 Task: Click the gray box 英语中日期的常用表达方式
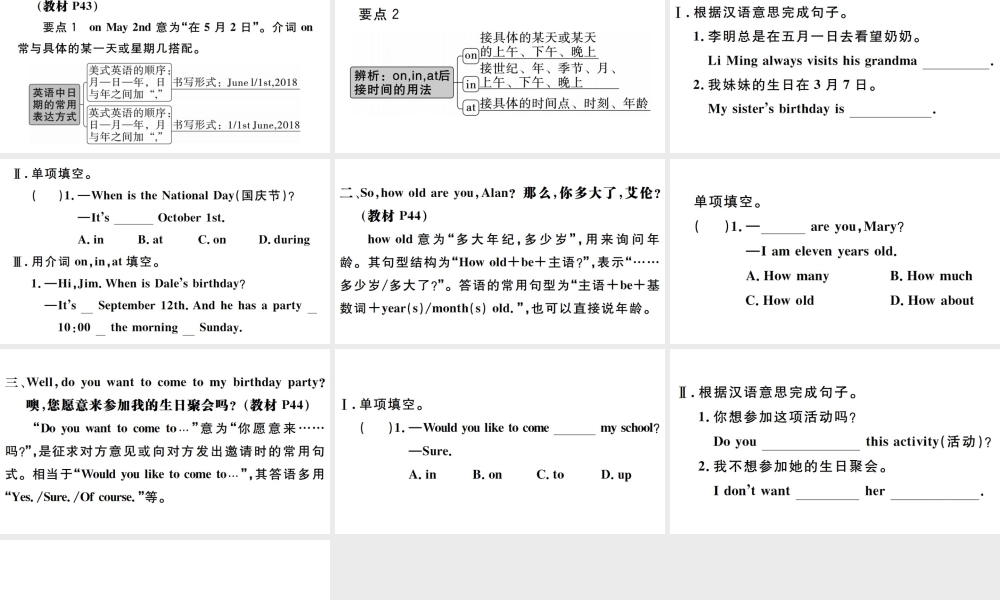(x=55, y=104)
